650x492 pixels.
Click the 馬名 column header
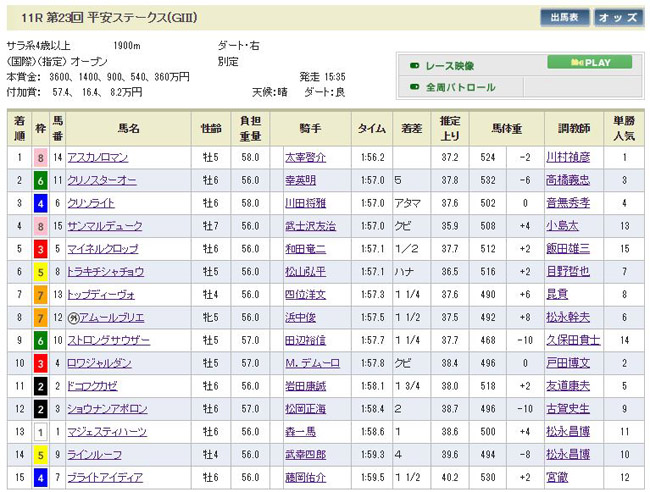coord(128,128)
